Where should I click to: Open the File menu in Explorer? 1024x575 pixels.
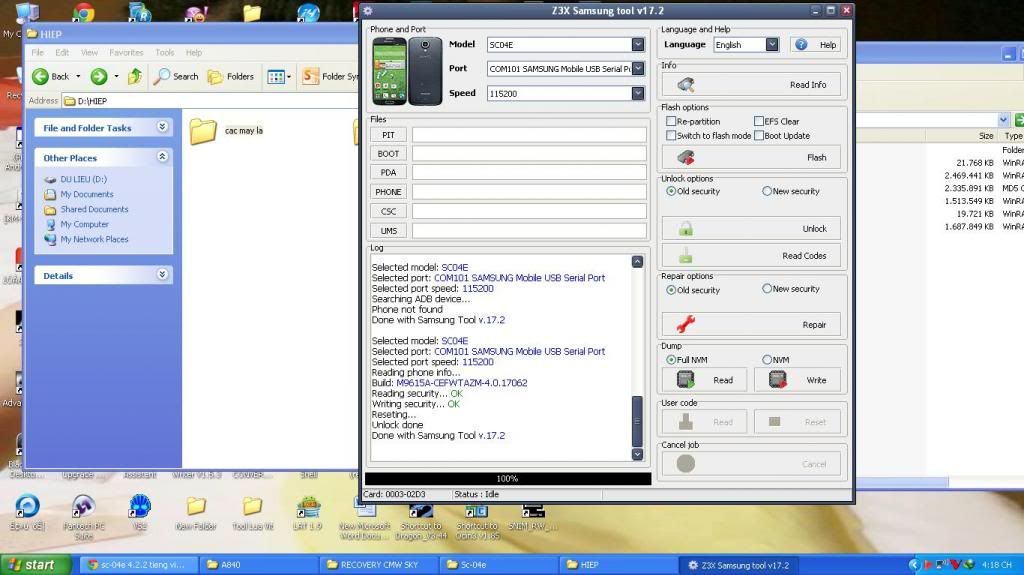[38, 52]
